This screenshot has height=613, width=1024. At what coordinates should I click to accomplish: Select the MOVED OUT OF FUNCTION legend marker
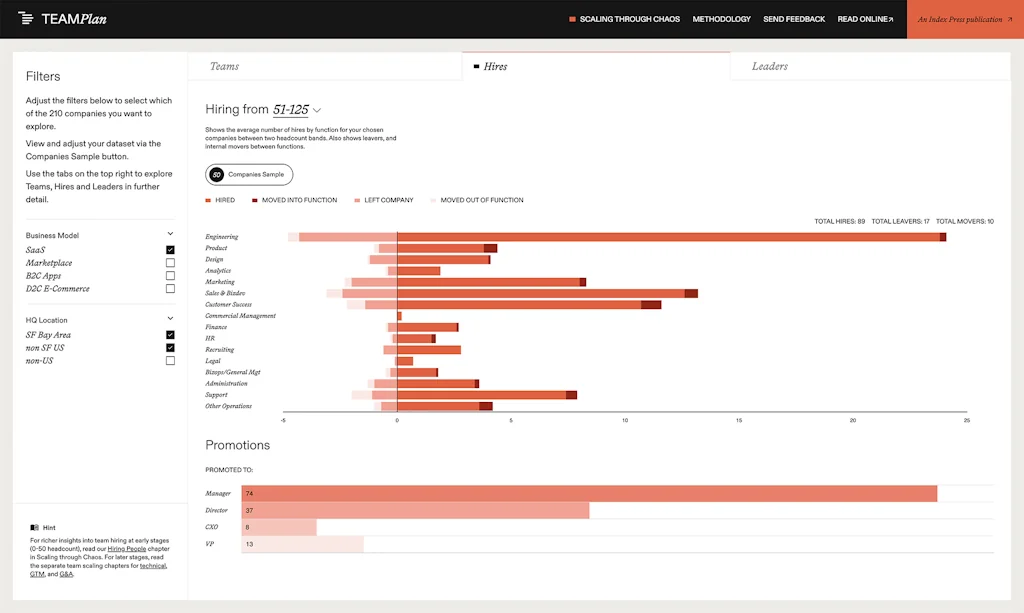433,200
